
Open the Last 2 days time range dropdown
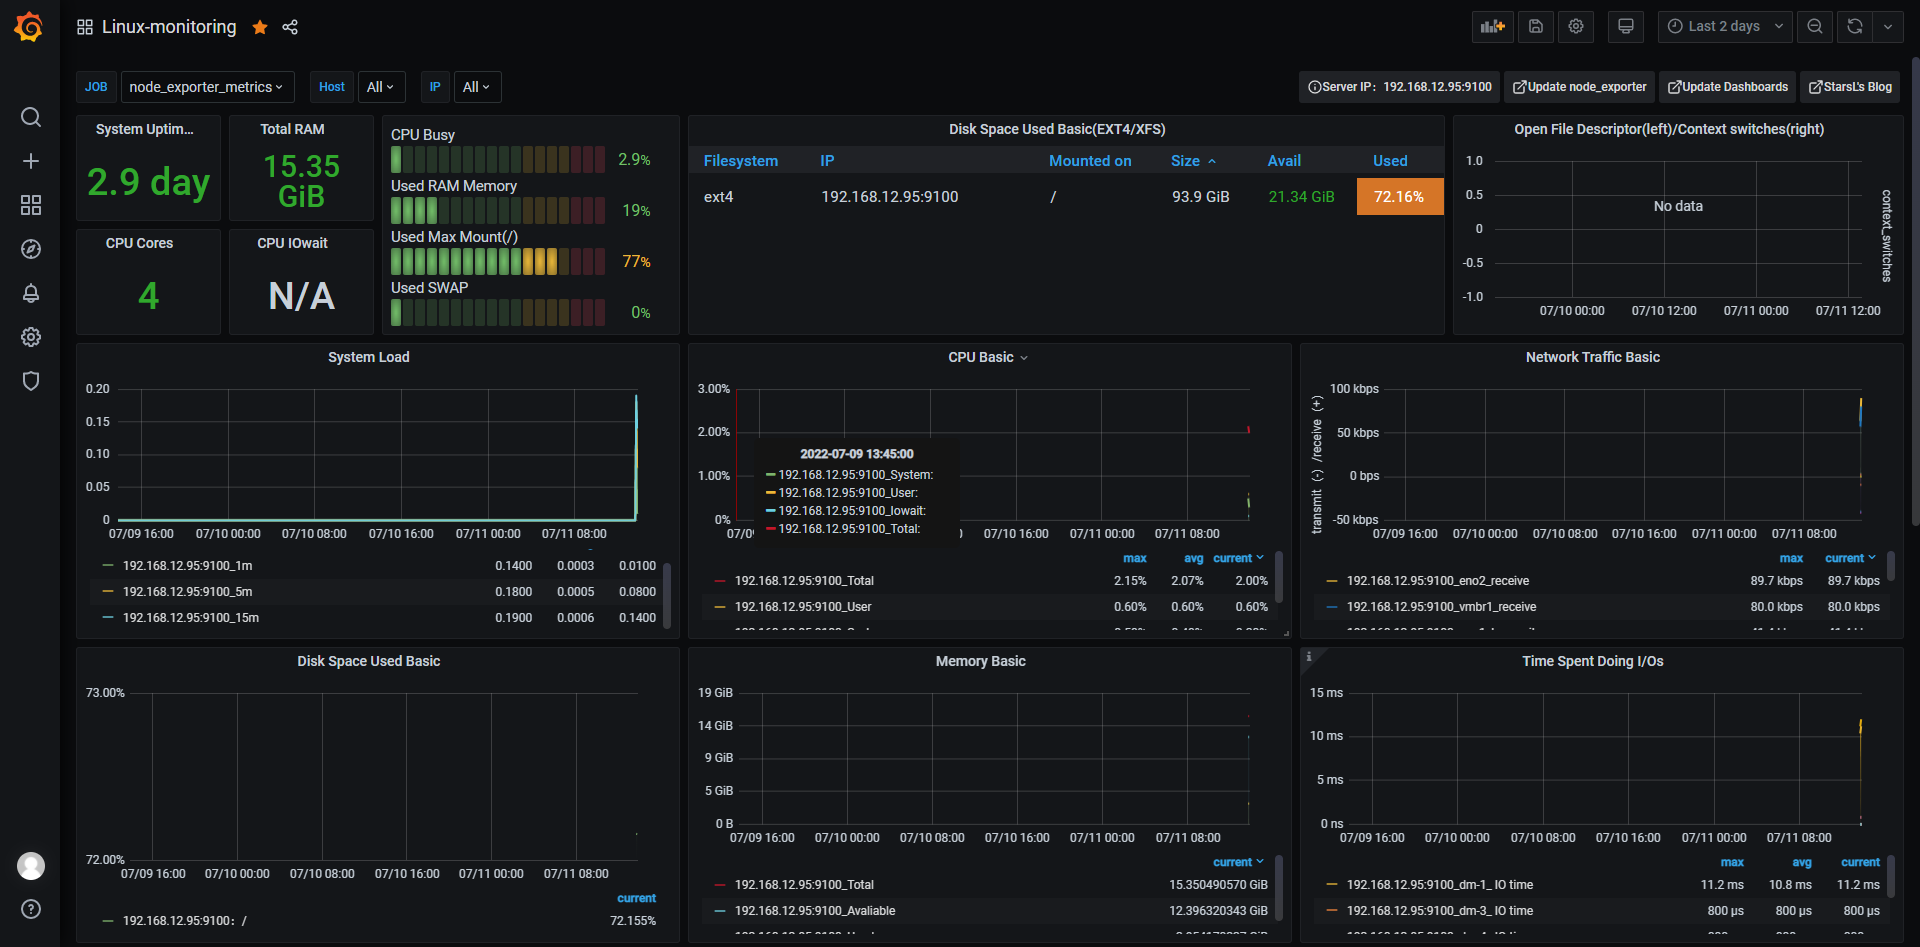tap(1724, 26)
